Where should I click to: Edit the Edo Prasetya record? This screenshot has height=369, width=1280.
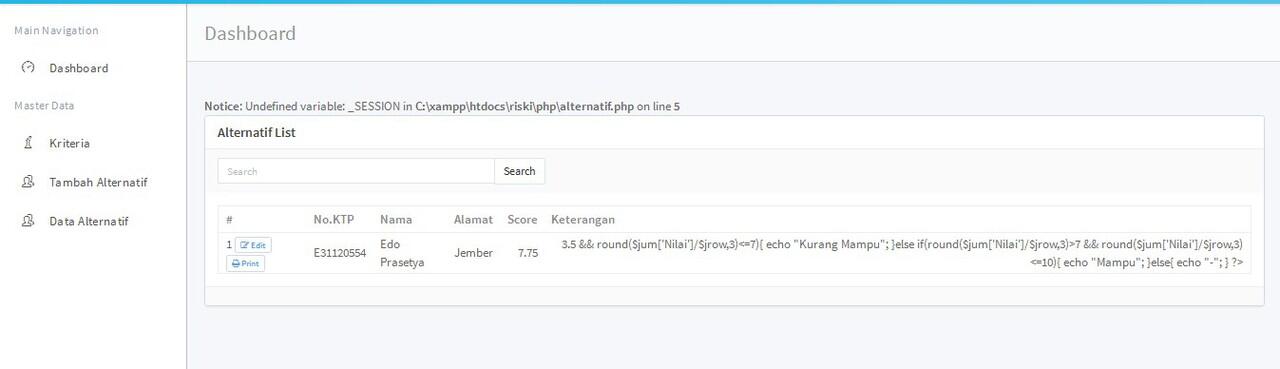253,245
